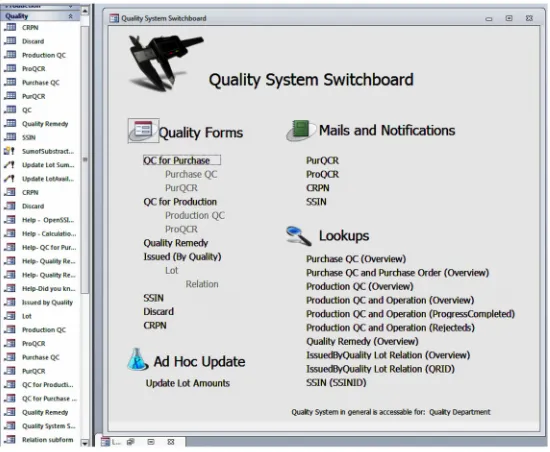The image size is (550, 452).
Task: Open Quality Remedy under Quality Forms
Action: 176,243
